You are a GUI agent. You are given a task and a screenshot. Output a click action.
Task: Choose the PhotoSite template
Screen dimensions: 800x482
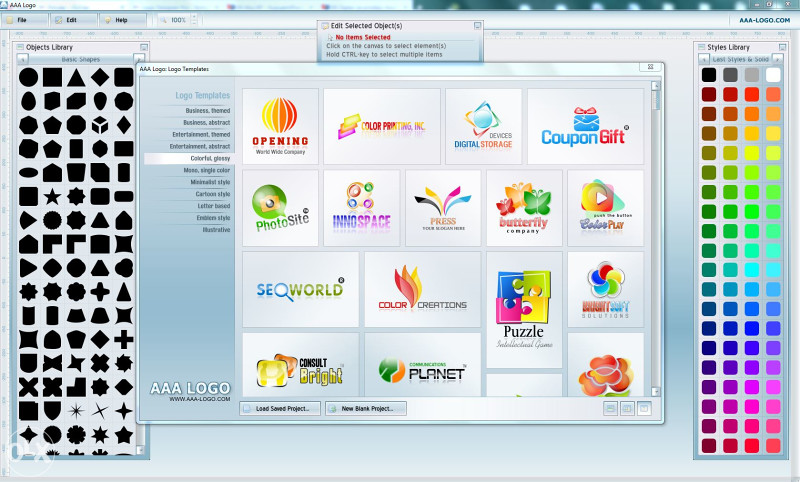point(280,208)
